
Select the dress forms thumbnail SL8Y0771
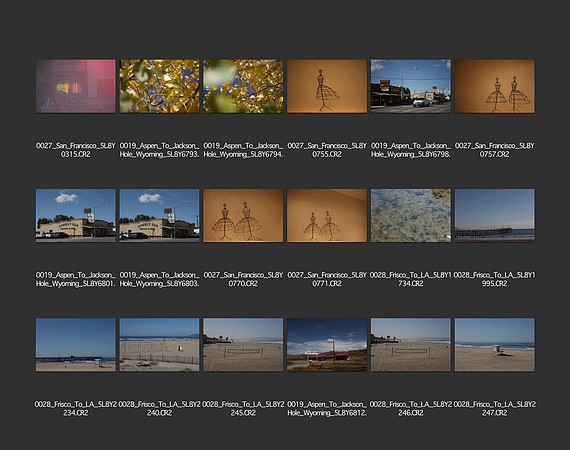coord(327,216)
